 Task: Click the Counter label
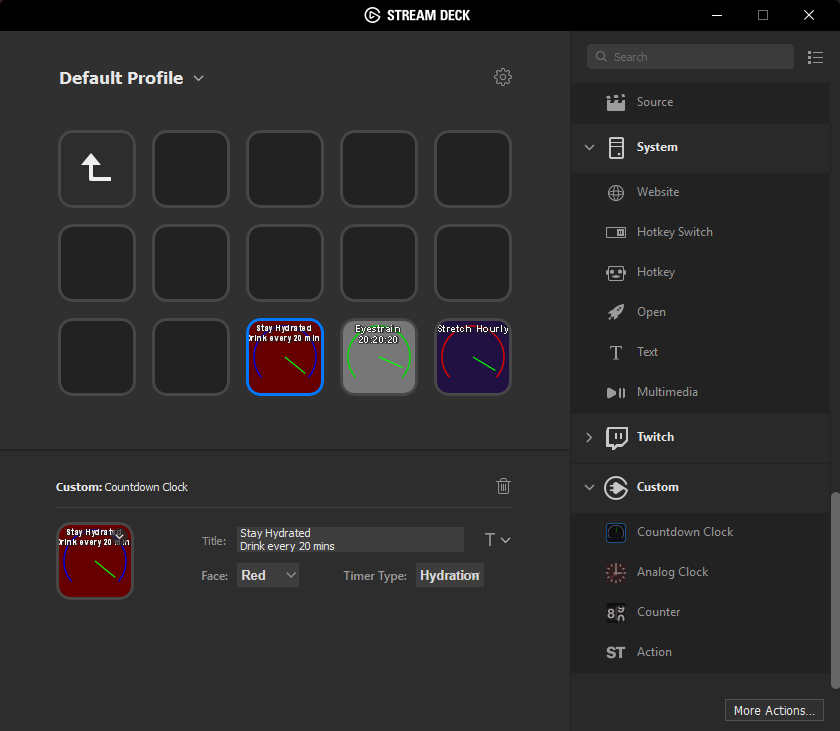(658, 613)
